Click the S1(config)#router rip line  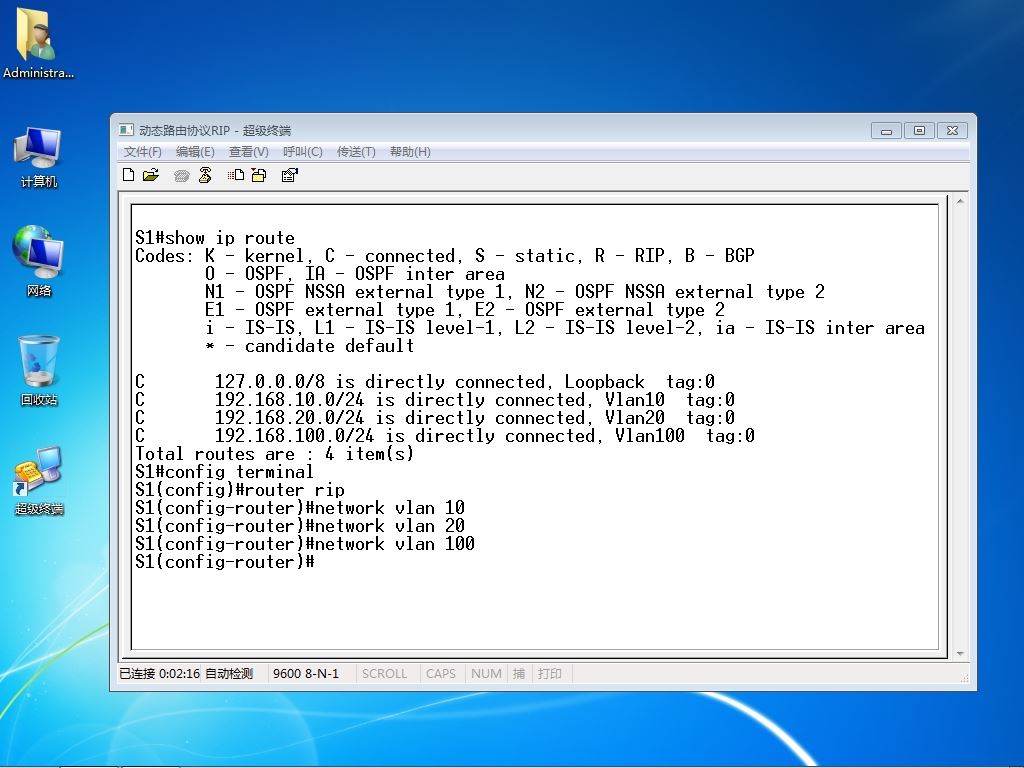tap(240, 490)
